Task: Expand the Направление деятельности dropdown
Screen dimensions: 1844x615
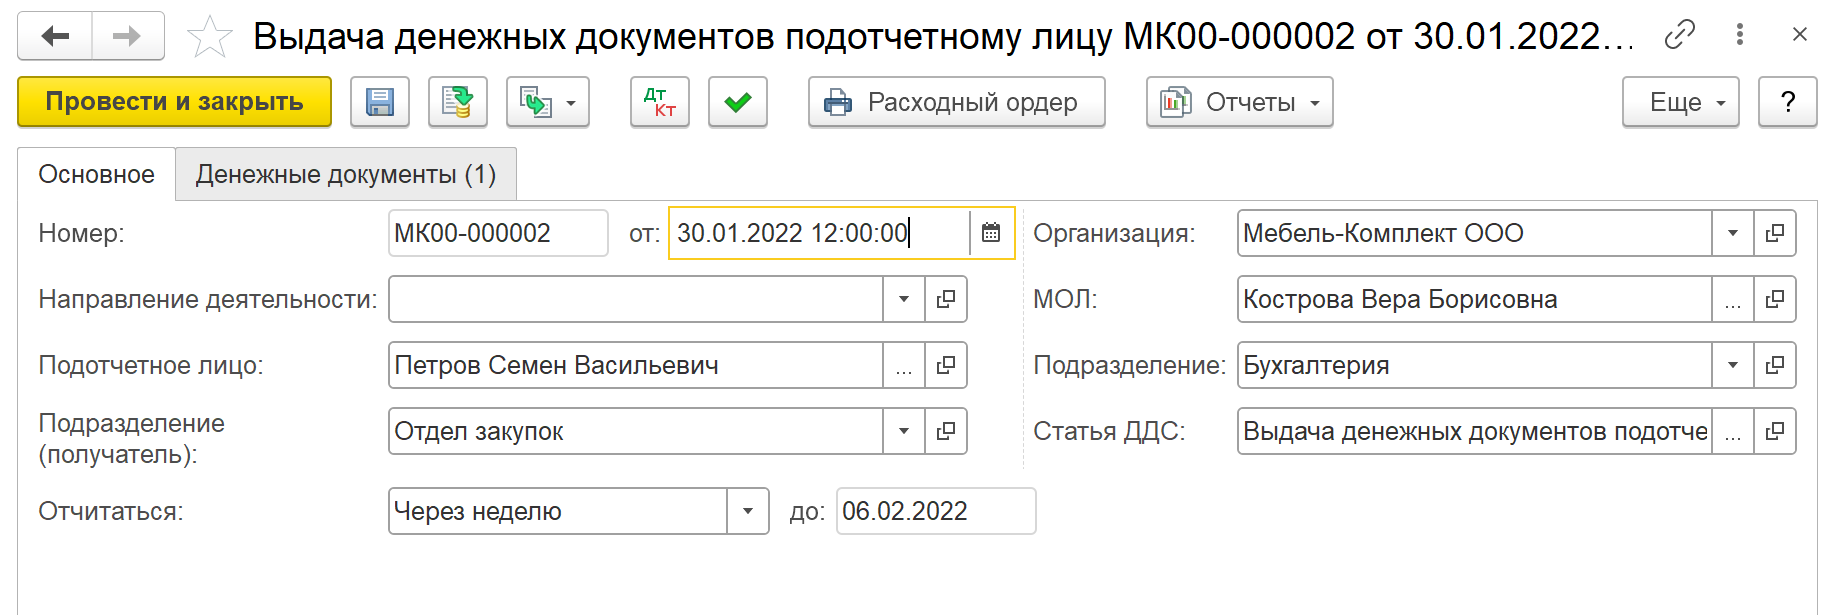Action: [x=903, y=299]
